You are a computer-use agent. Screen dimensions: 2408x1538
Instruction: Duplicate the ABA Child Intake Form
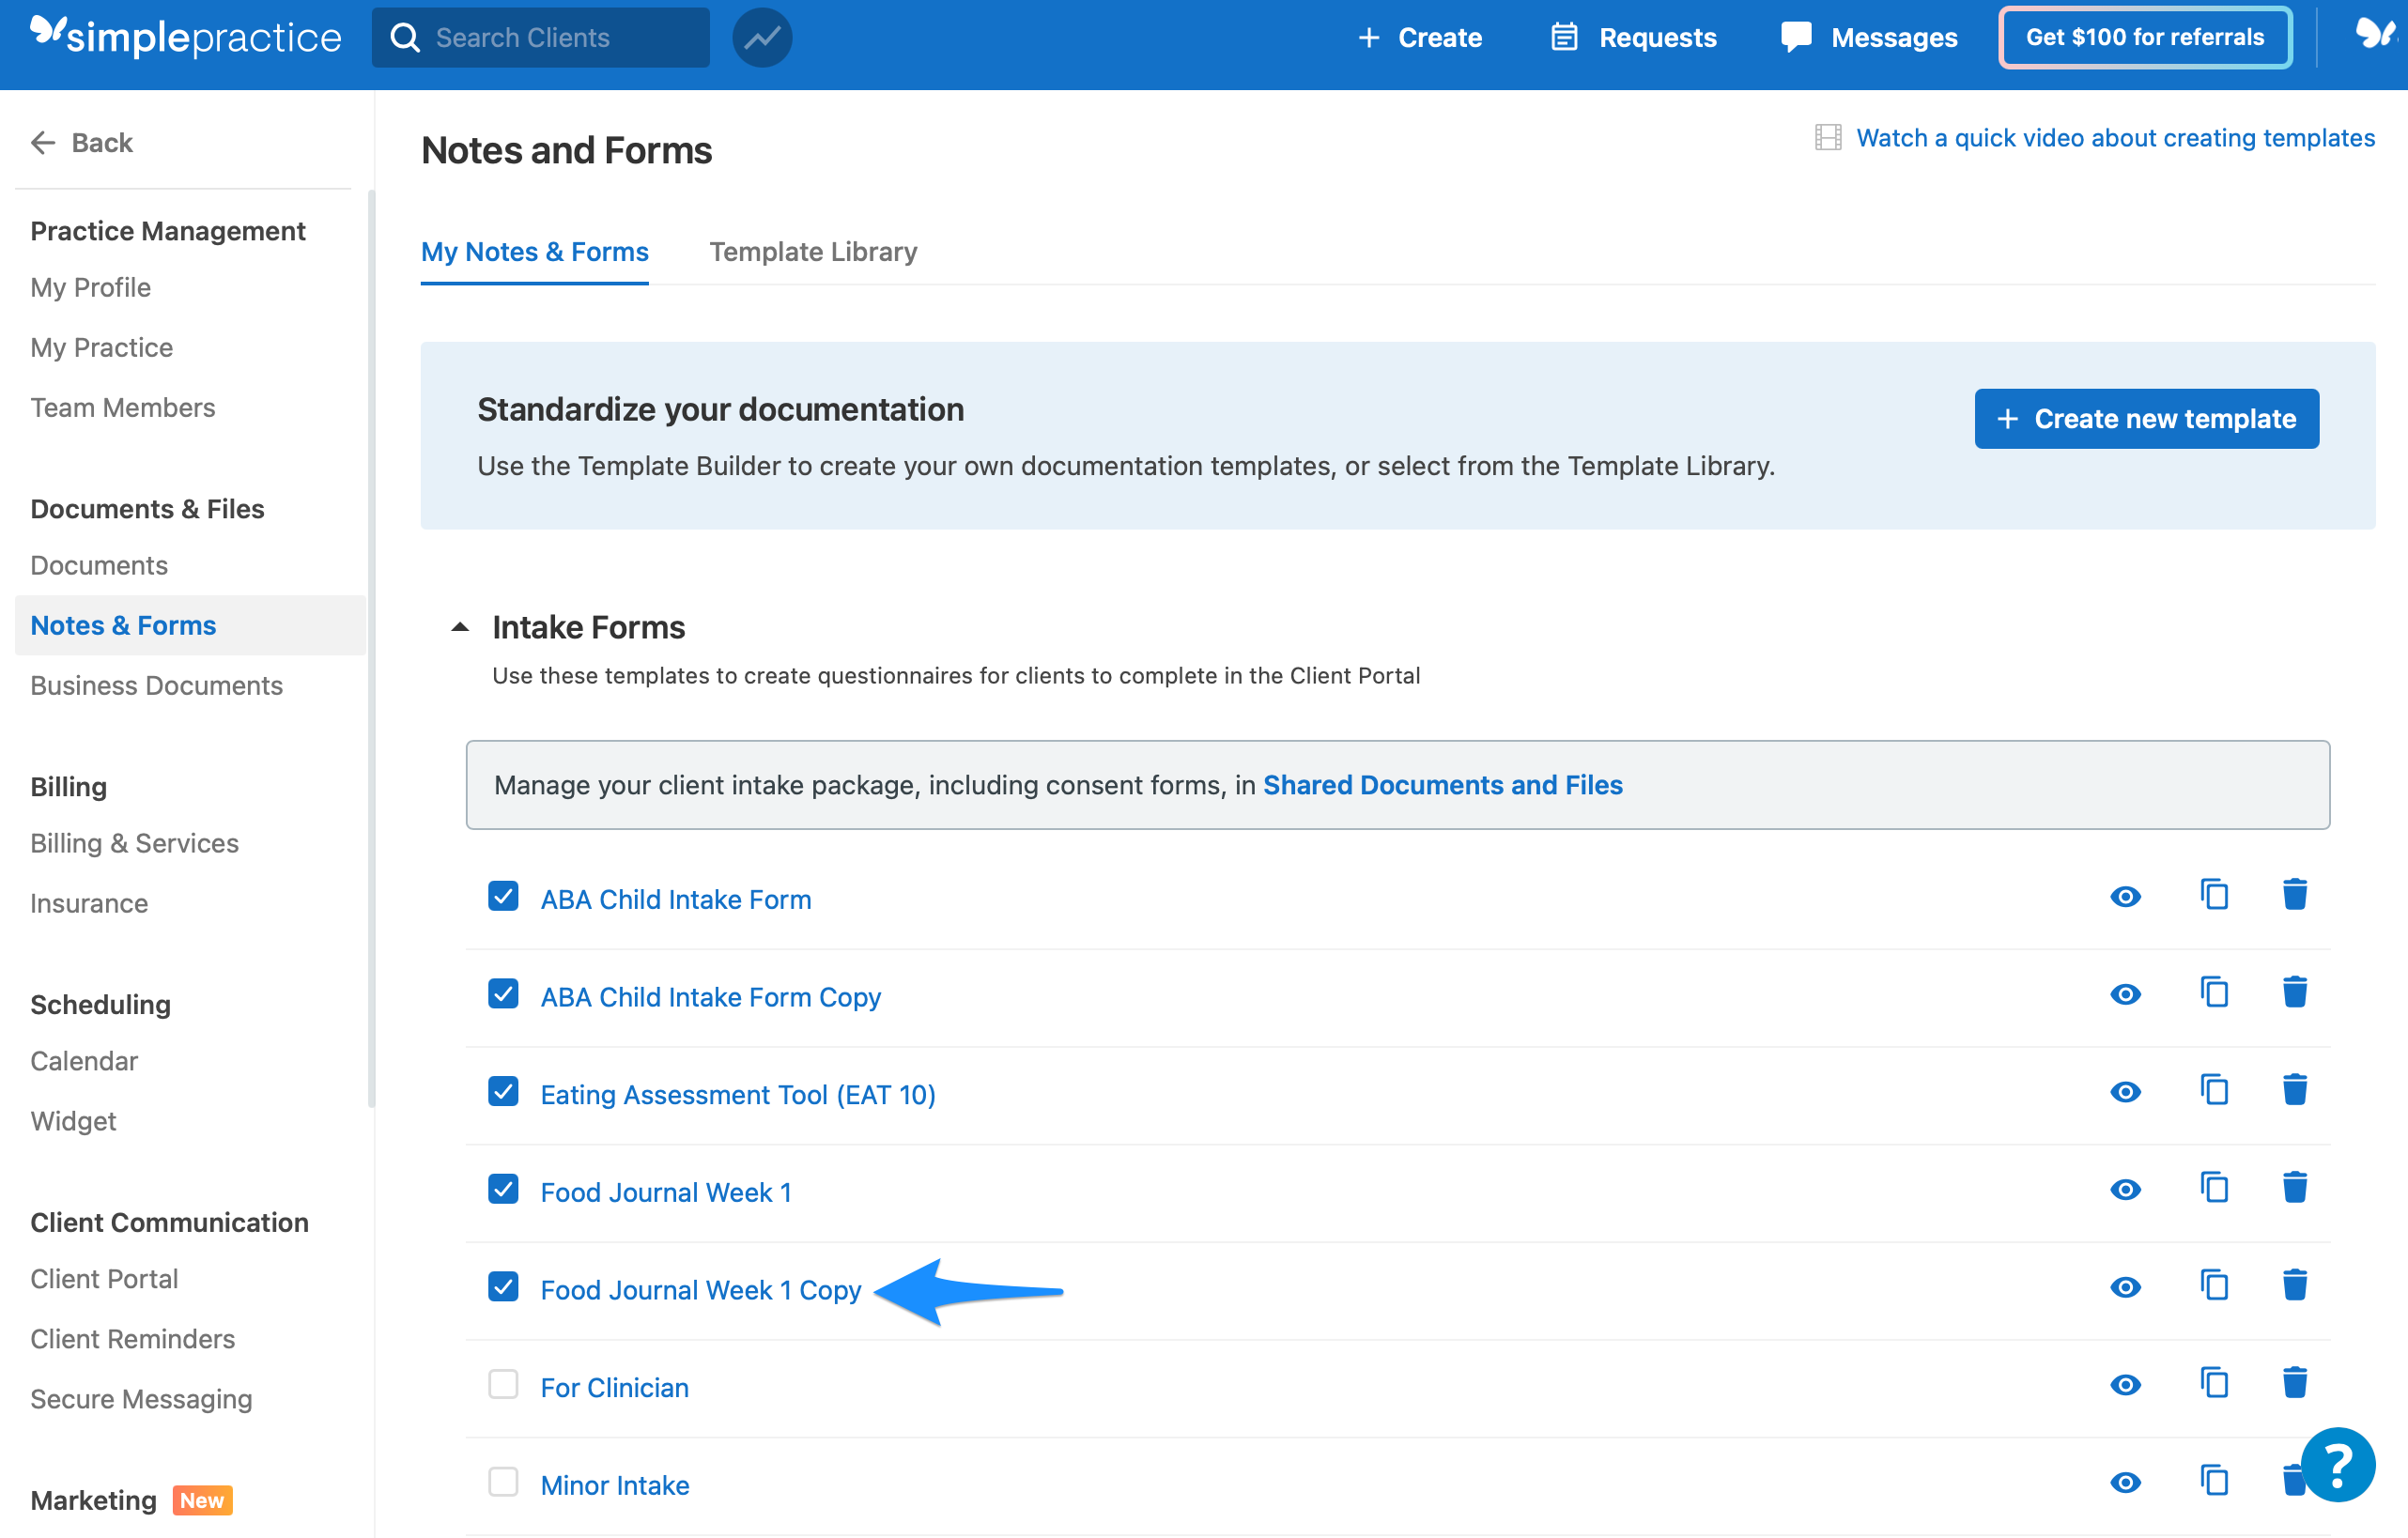tap(2214, 894)
